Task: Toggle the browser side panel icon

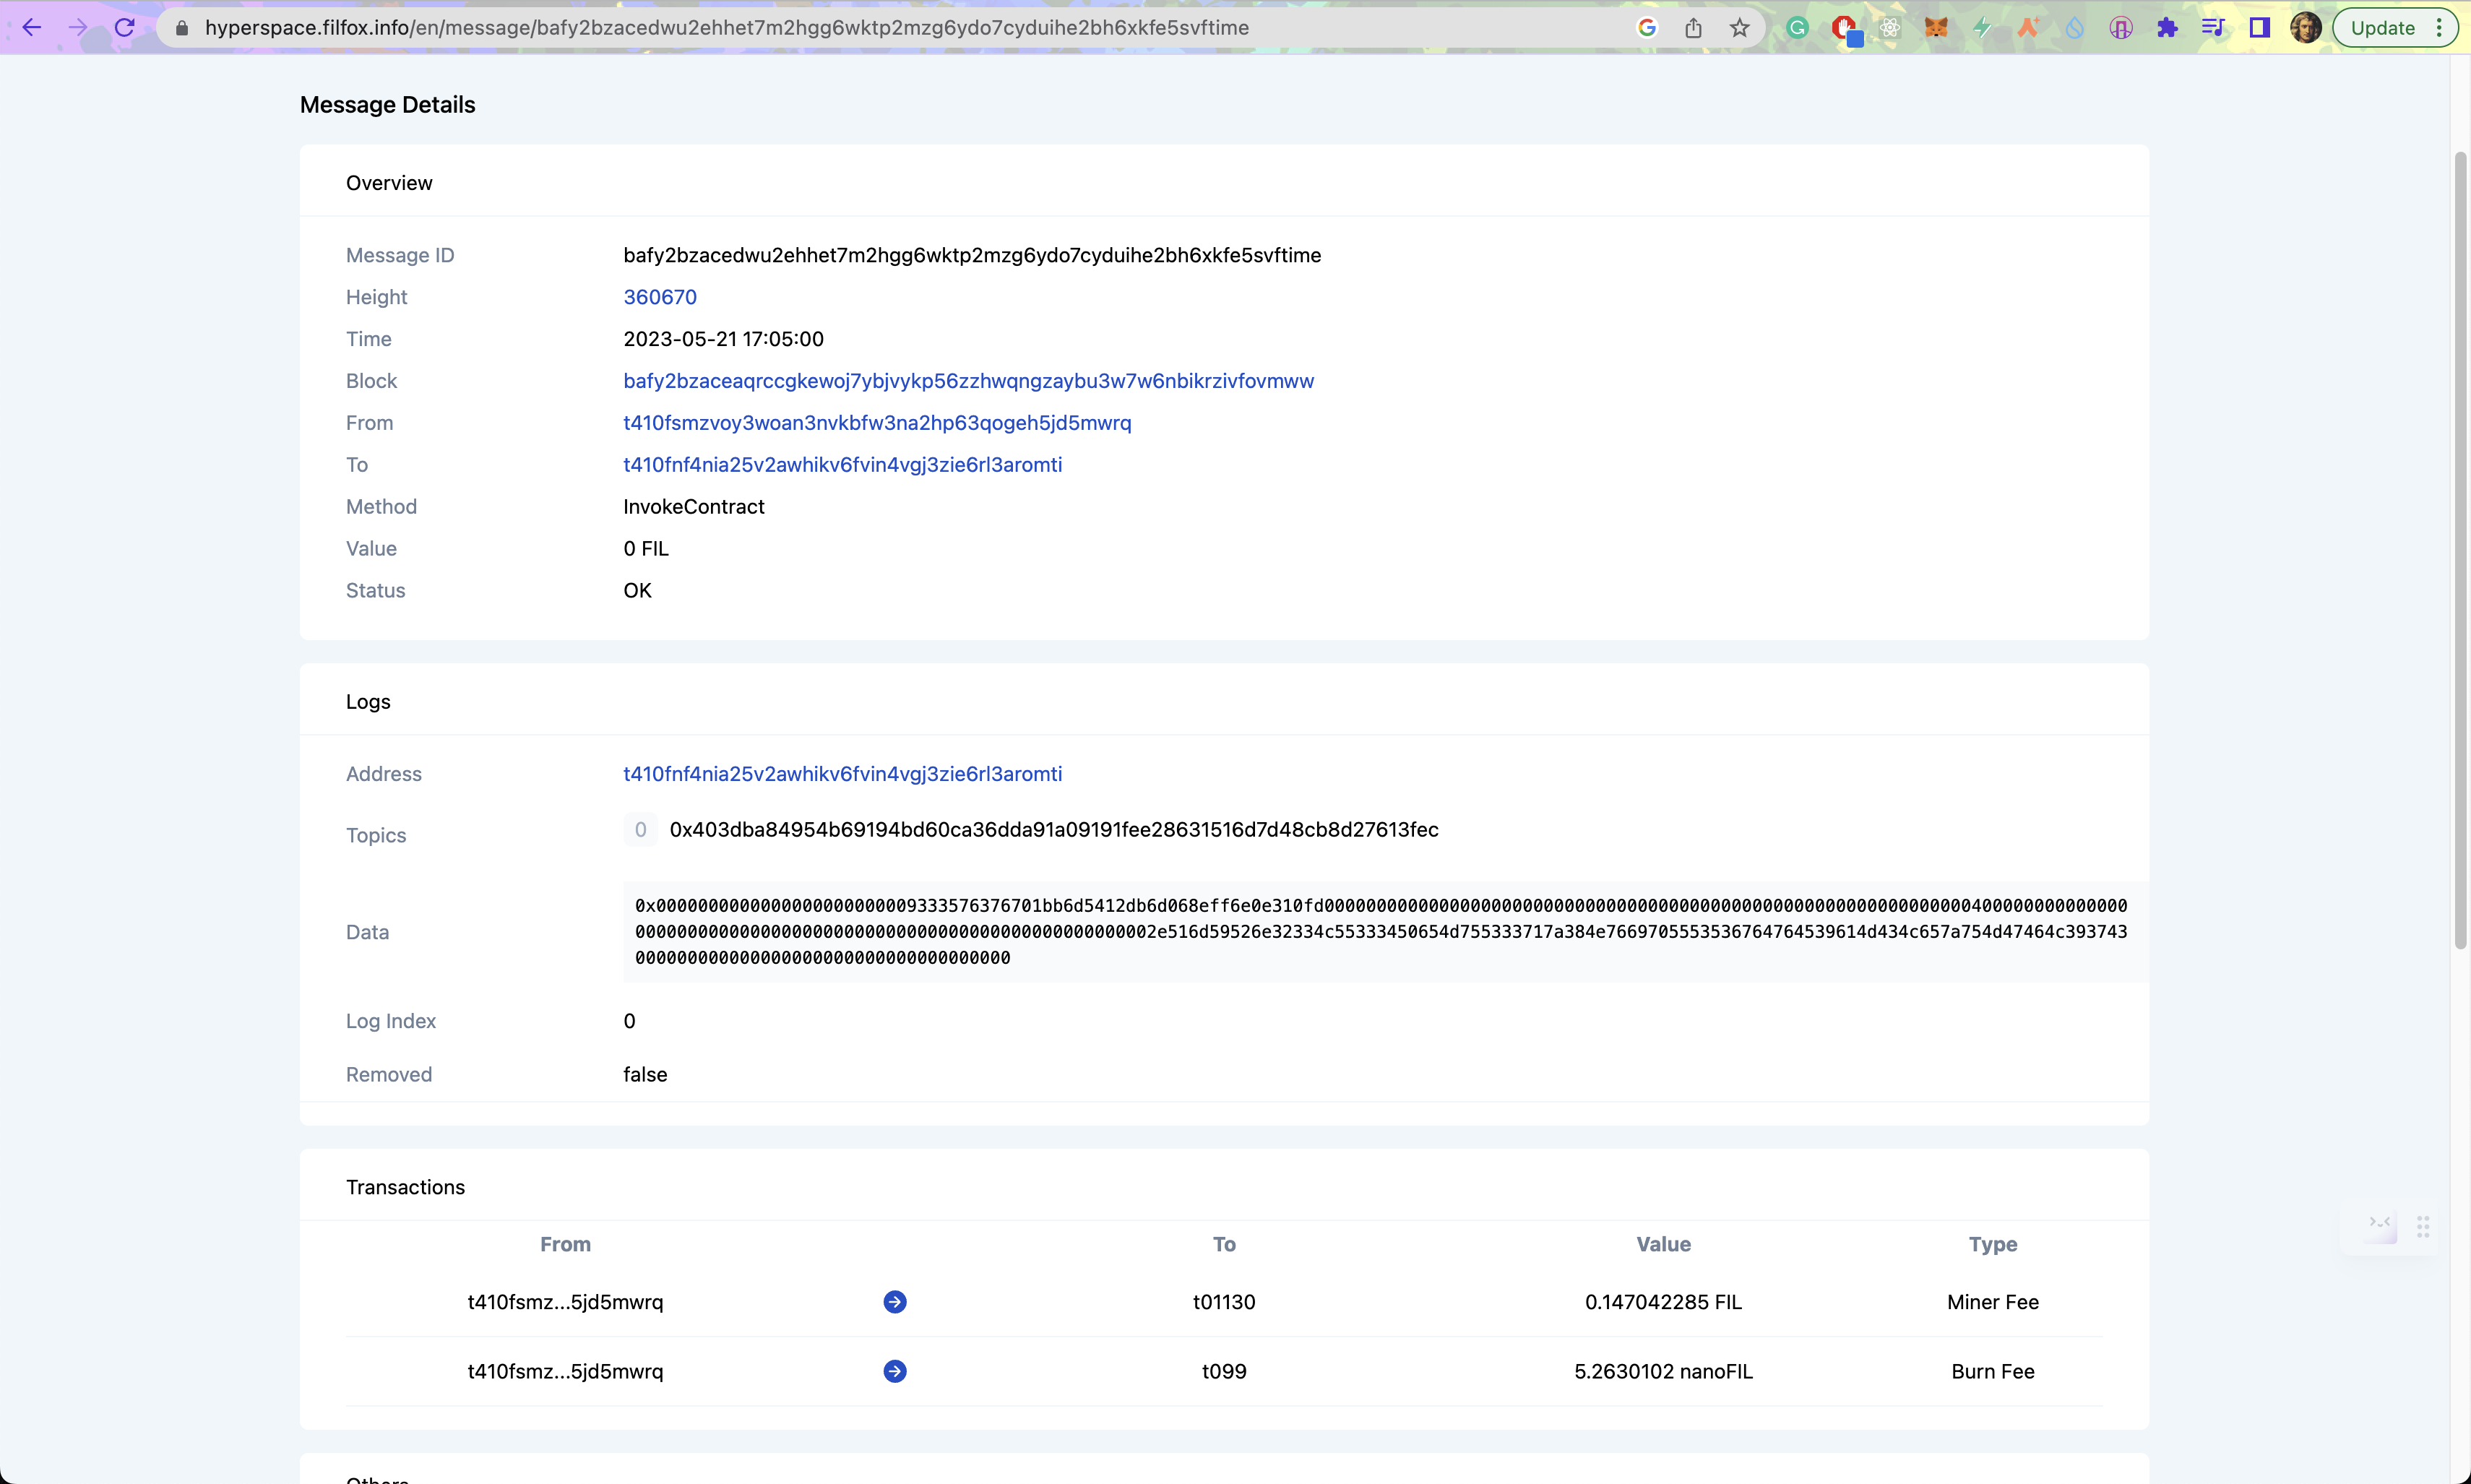Action: click(x=2259, y=28)
